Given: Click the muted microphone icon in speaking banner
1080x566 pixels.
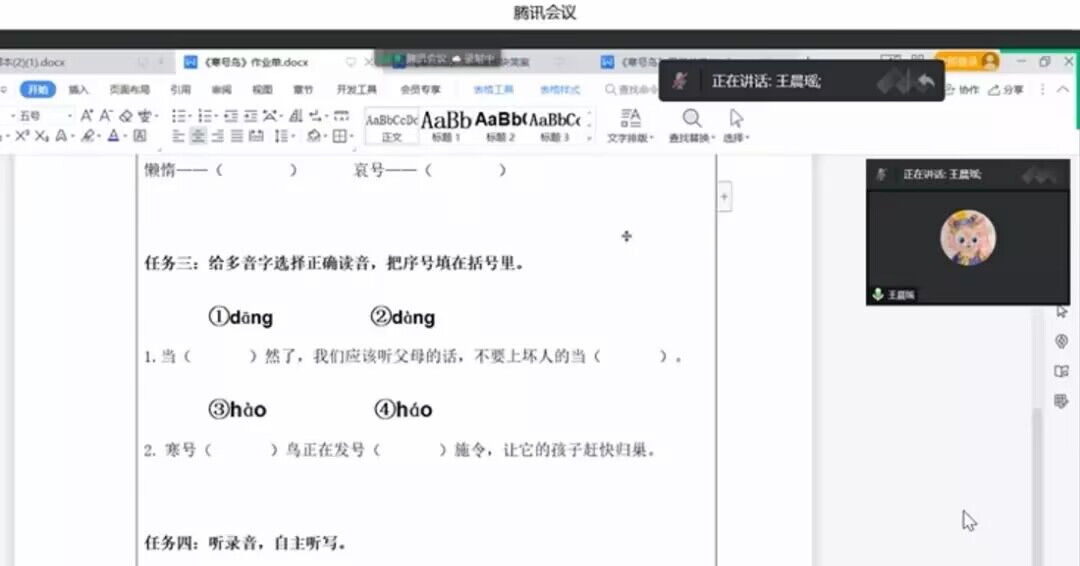Looking at the screenshot, I should point(680,81).
